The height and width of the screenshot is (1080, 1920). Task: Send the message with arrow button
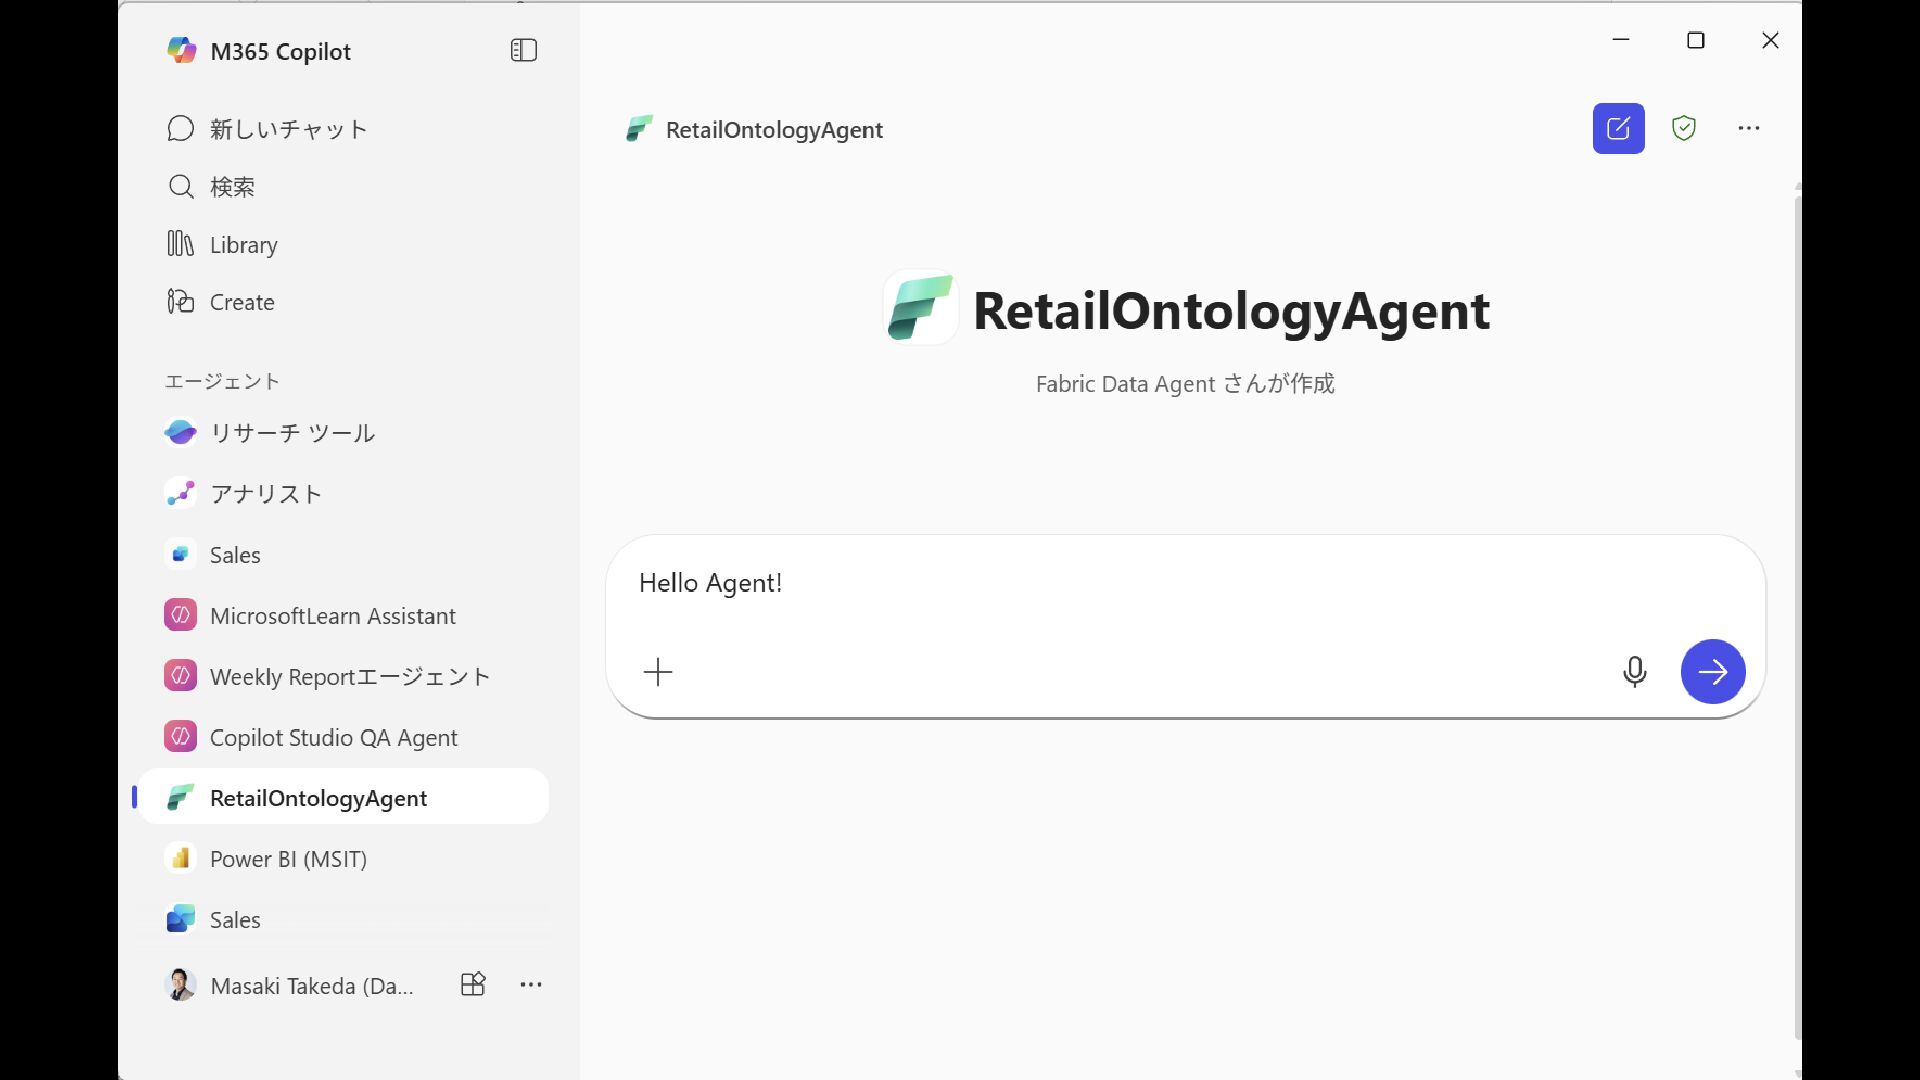coord(1712,672)
